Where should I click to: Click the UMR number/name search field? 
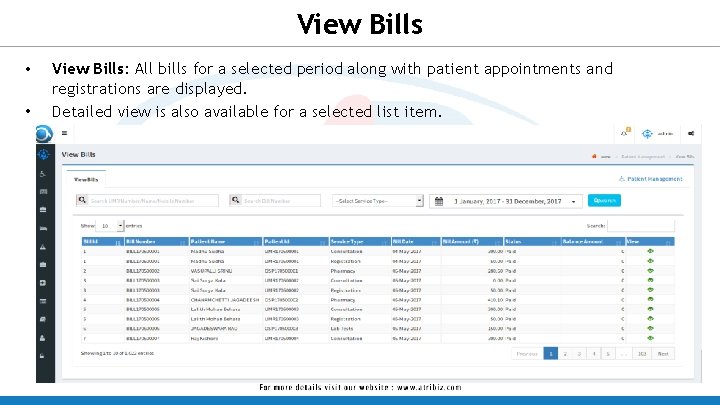pyautogui.click(x=153, y=201)
